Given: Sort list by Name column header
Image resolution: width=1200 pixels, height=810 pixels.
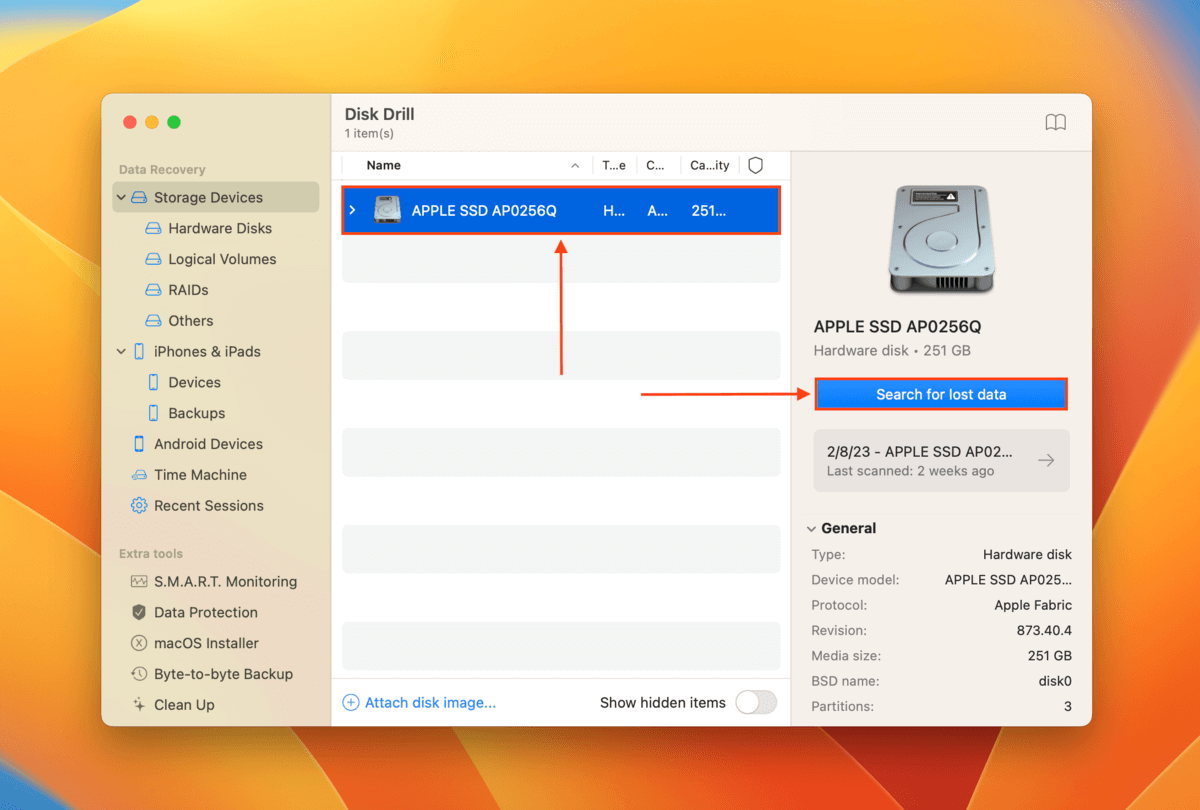Looking at the screenshot, I should 384,165.
